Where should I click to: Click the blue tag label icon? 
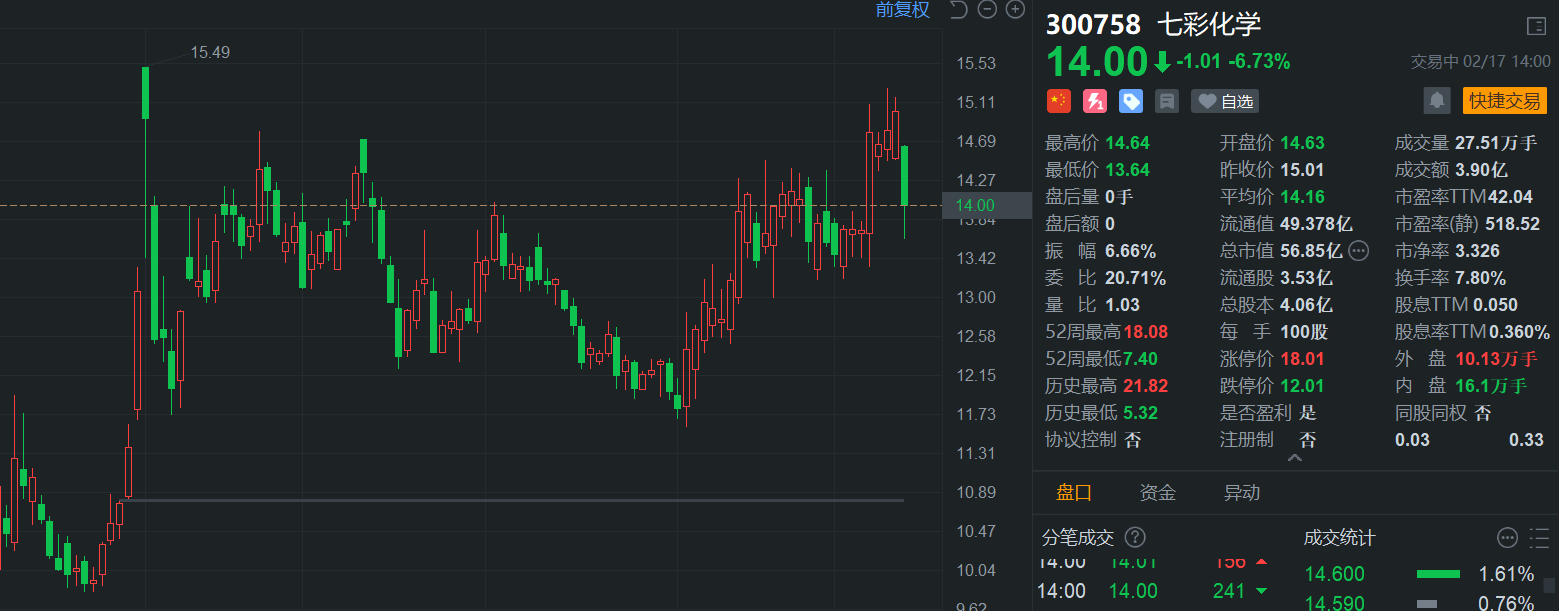pyautogui.click(x=1131, y=101)
